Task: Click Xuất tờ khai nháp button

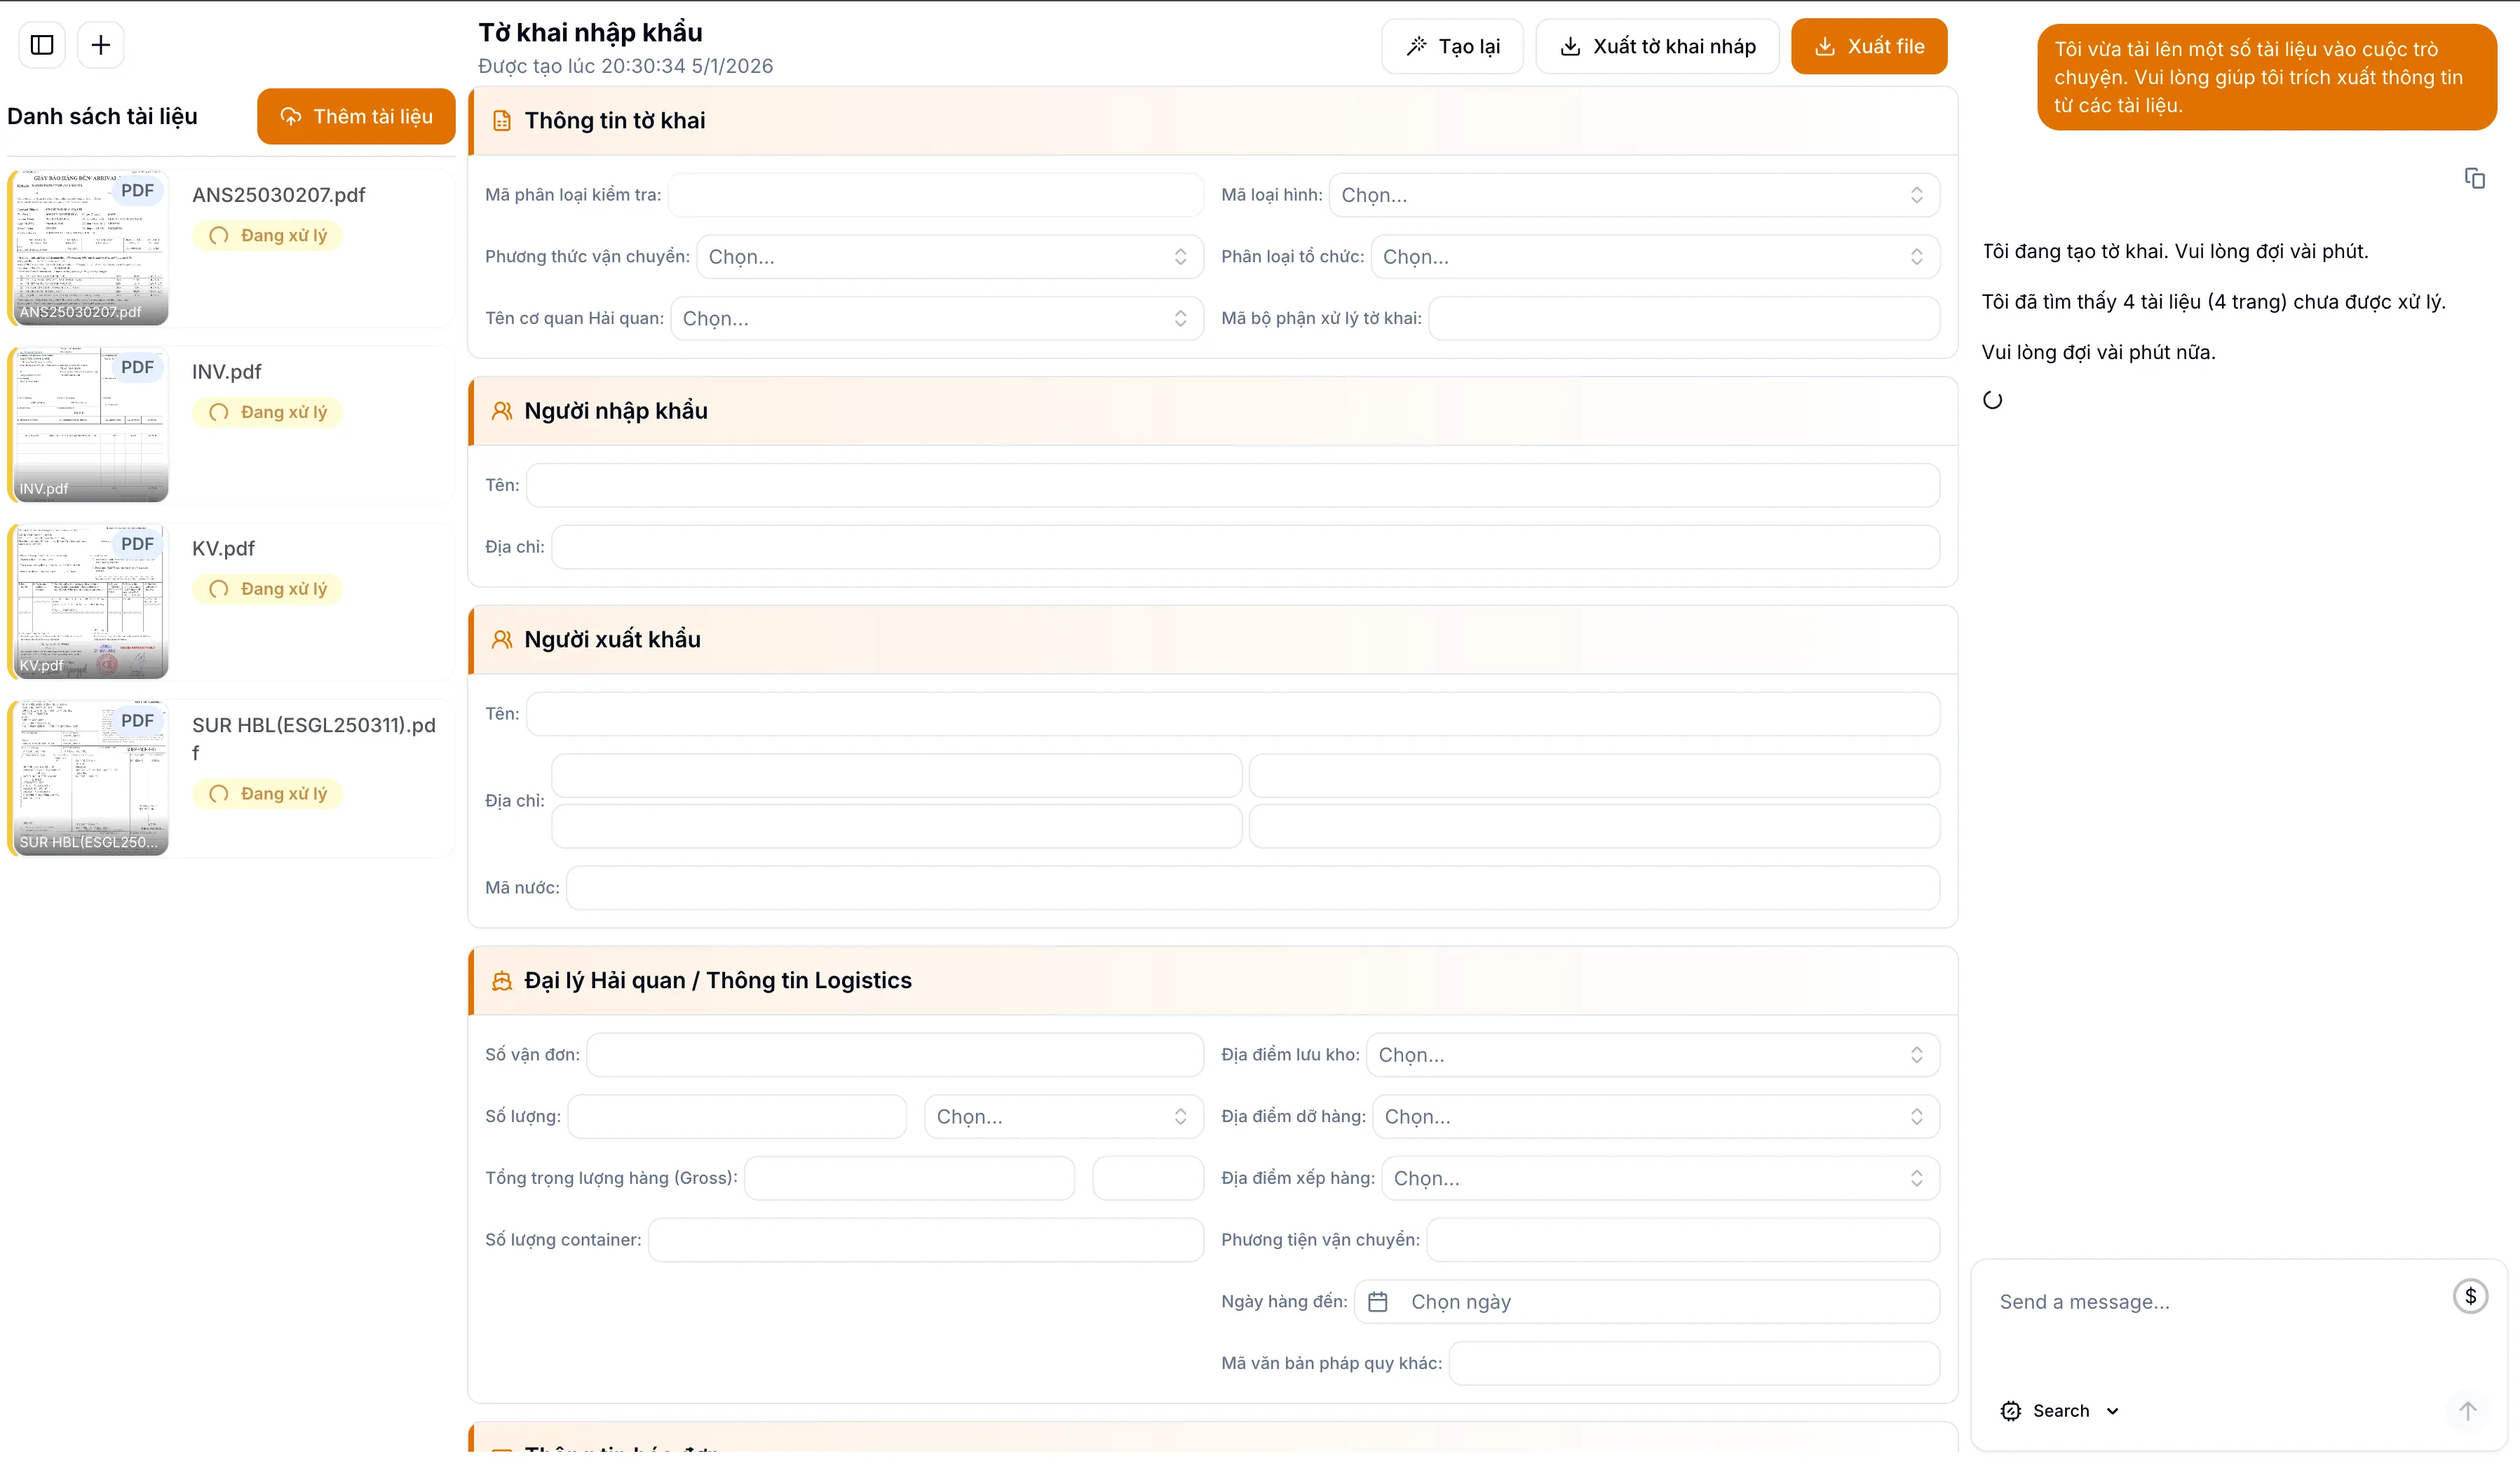Action: (1657, 46)
